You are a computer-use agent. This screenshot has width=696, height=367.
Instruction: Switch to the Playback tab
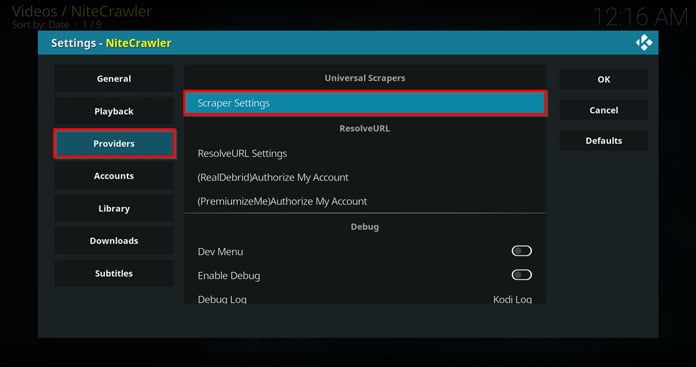(114, 111)
